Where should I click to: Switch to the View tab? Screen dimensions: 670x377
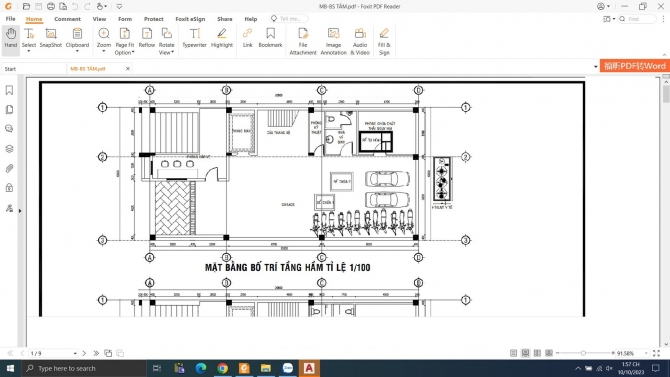pos(99,19)
